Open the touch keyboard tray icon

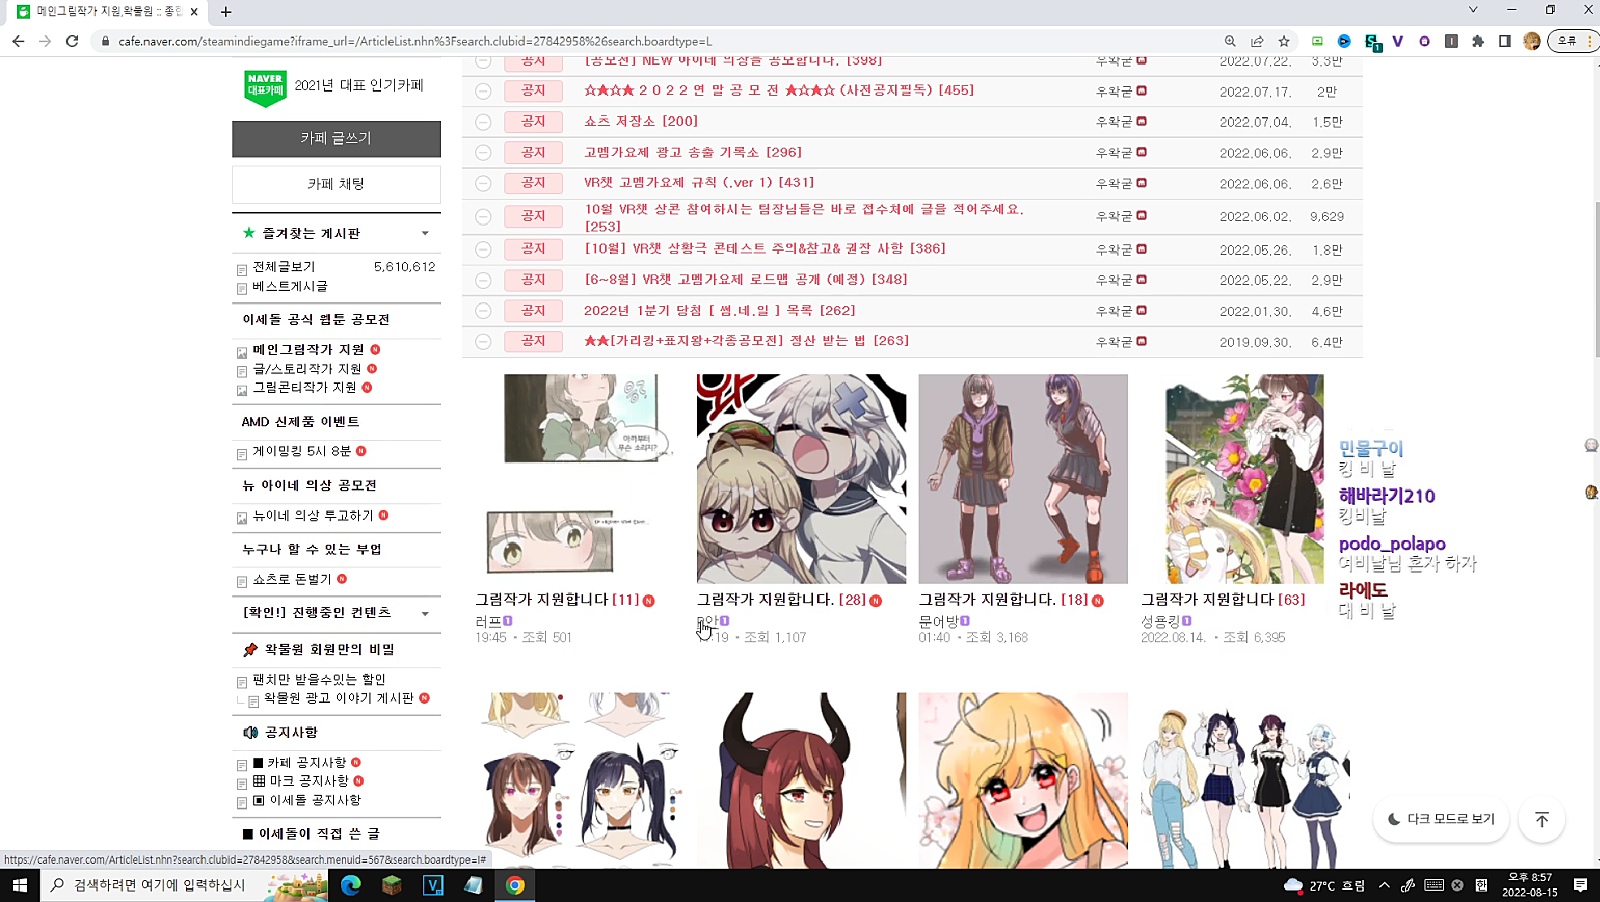point(1434,885)
